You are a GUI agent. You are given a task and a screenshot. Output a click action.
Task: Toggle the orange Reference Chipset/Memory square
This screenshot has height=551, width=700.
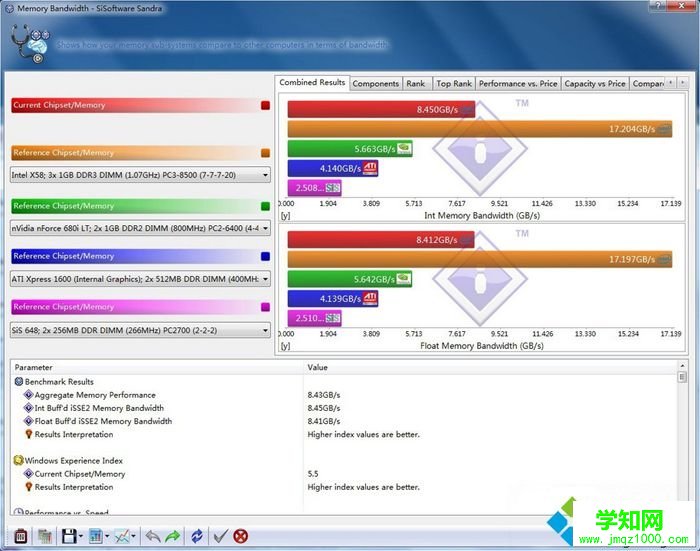click(265, 153)
